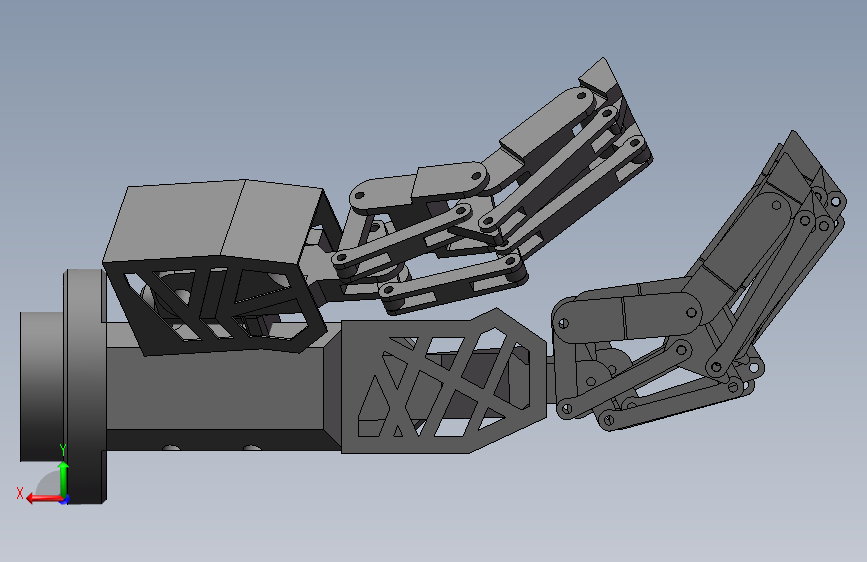Select the small cylinder at the far left end
Image resolution: width=867 pixels, height=562 pixels.
41,386
